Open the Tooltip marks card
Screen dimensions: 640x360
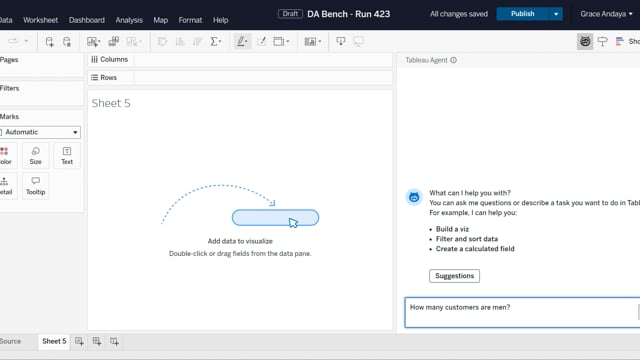pyautogui.click(x=36, y=186)
